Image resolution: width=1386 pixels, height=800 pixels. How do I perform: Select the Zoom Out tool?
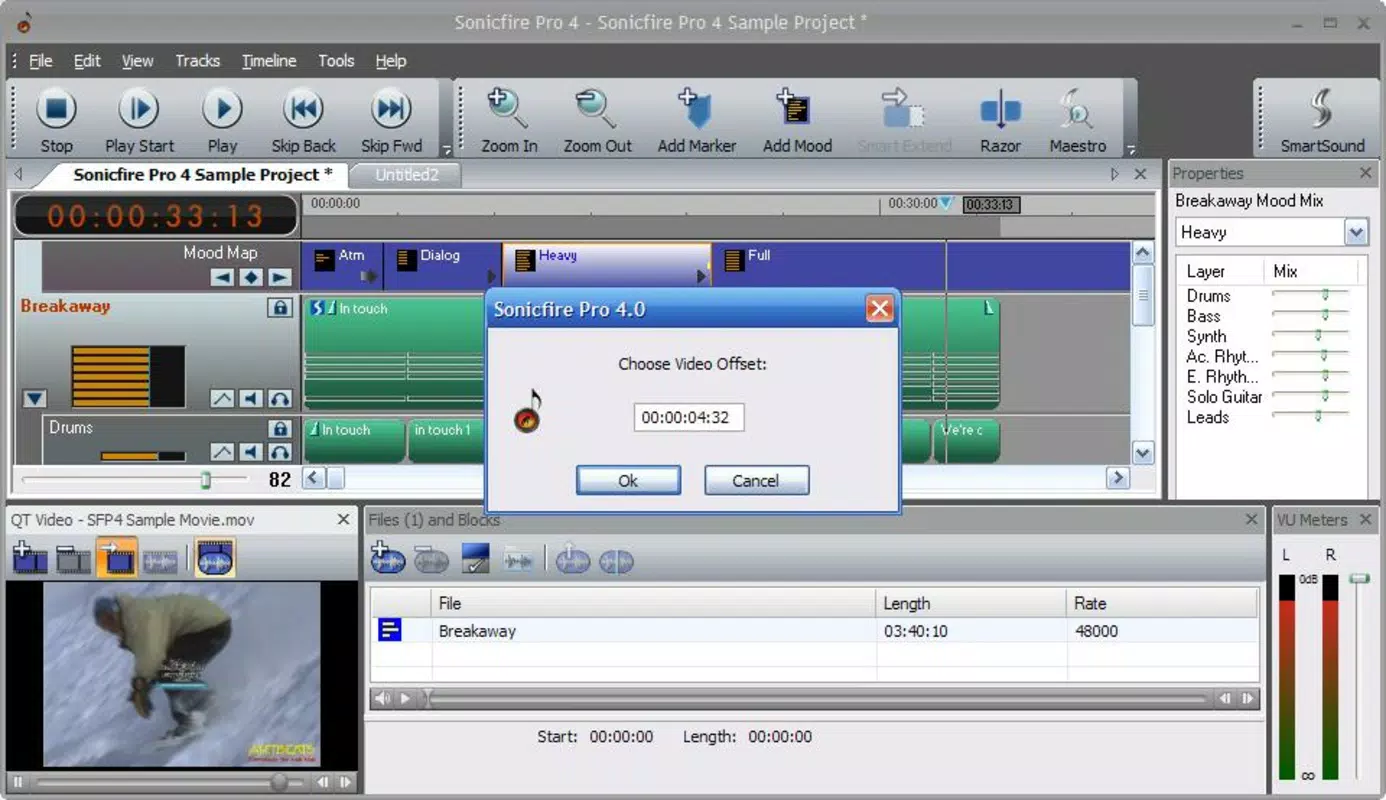[597, 119]
